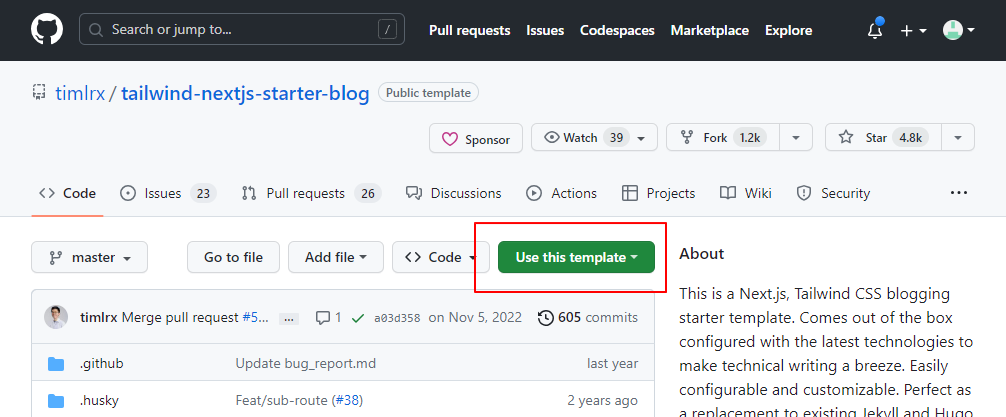Open the Feat/sub-route commit message
This screenshot has height=417, width=1006.
282,401
